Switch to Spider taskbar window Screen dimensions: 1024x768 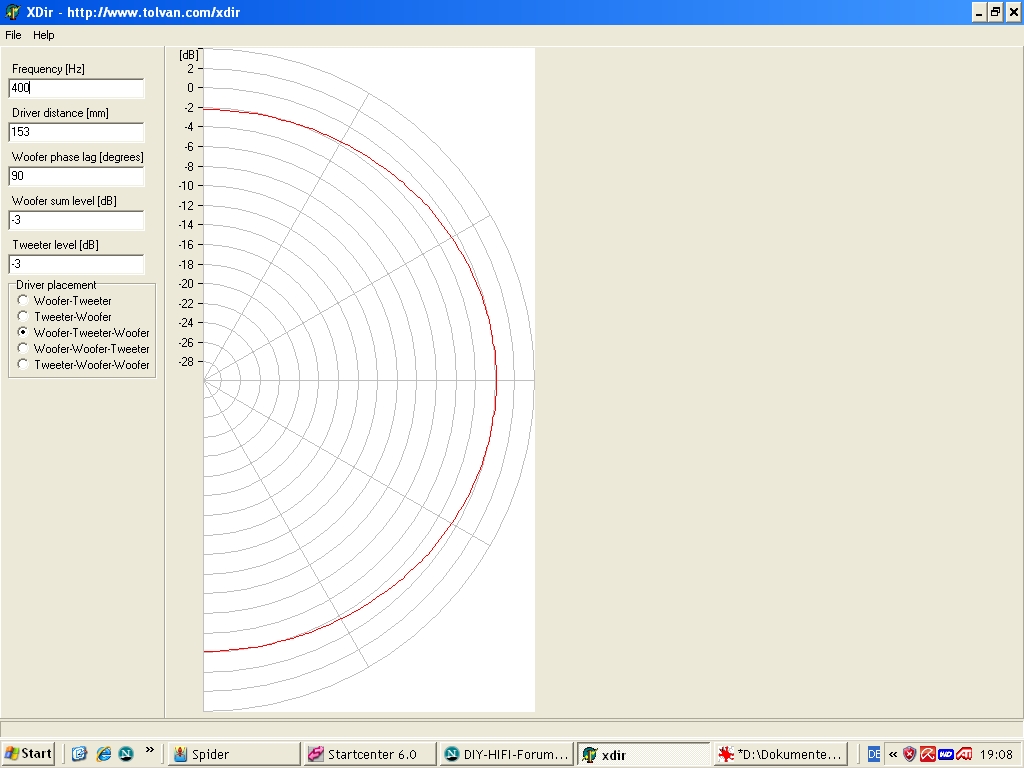click(x=233, y=754)
